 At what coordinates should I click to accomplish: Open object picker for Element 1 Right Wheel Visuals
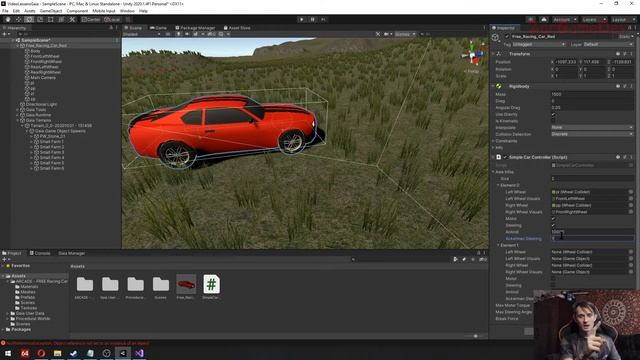pyautogui.click(x=631, y=272)
